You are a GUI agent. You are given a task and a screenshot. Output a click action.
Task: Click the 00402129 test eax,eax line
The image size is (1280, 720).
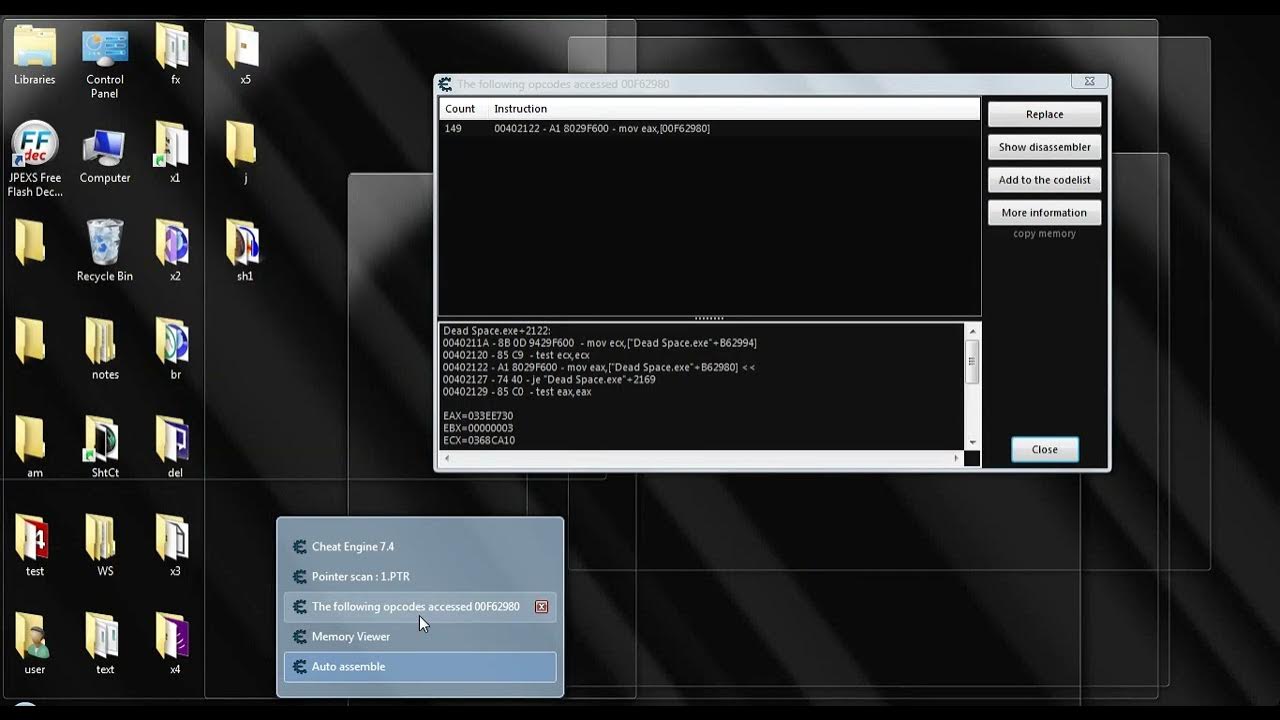517,392
